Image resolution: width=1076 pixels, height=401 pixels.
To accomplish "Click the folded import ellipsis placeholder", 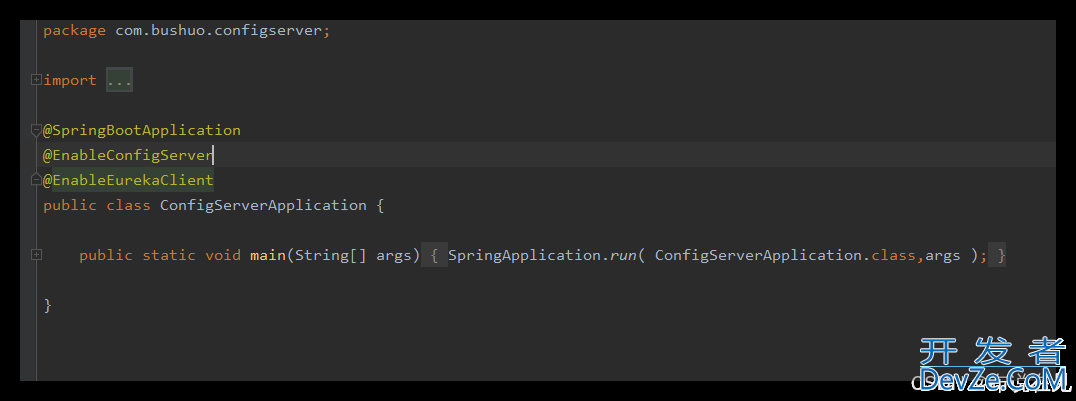I will [119, 80].
